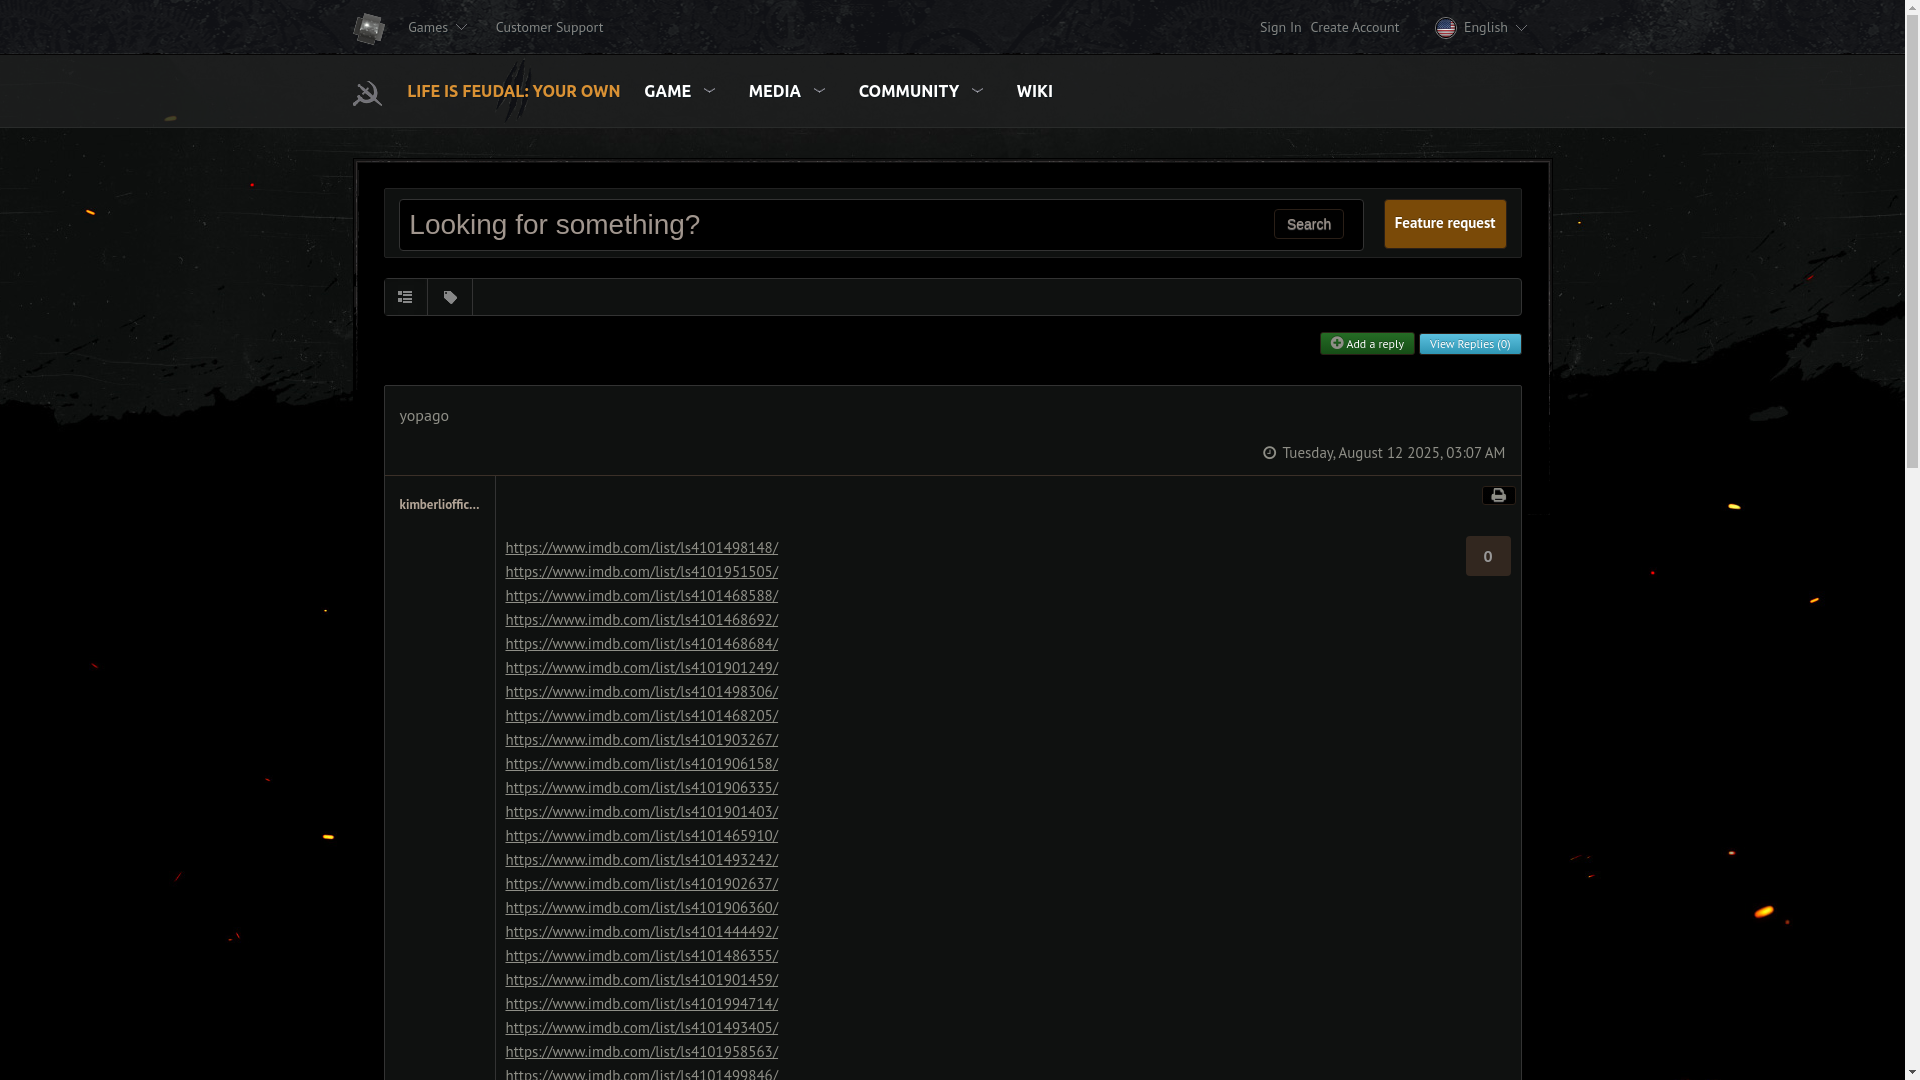Click the Feature request button
1920x1080 pixels.
pyautogui.click(x=1444, y=223)
